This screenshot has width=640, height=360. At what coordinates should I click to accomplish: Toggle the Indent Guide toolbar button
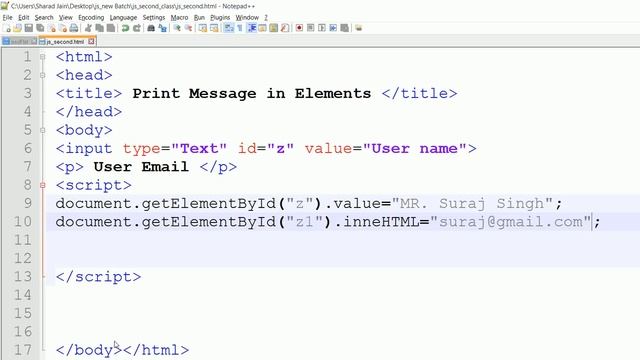point(252,28)
